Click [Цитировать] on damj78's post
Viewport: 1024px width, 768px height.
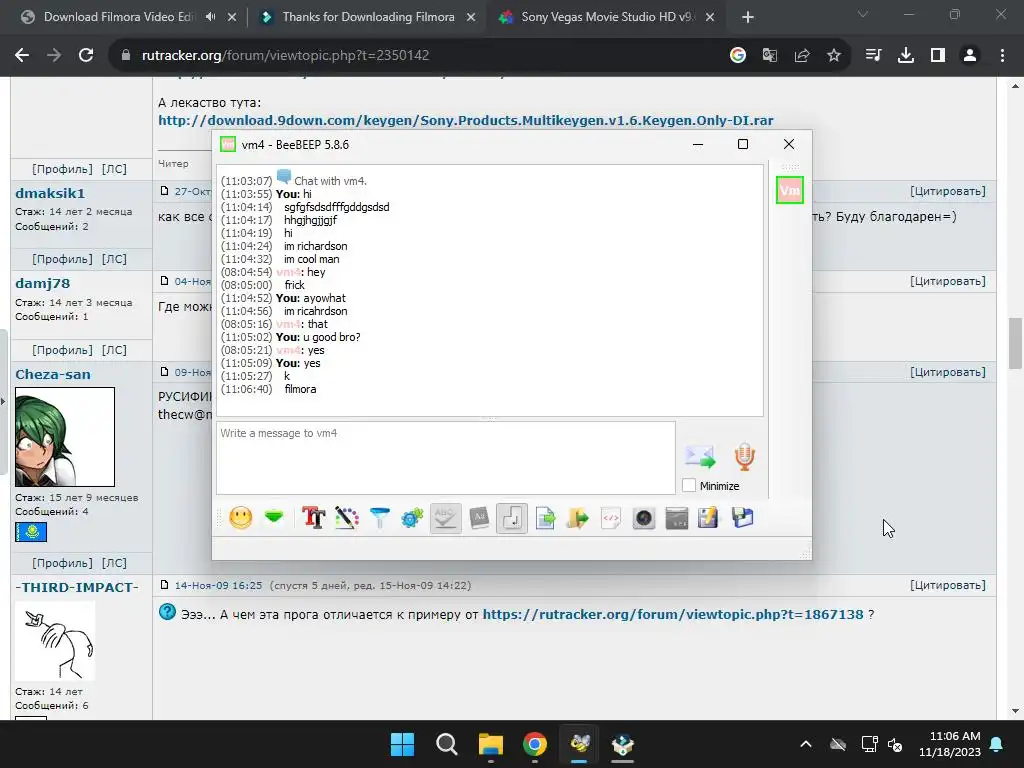948,281
